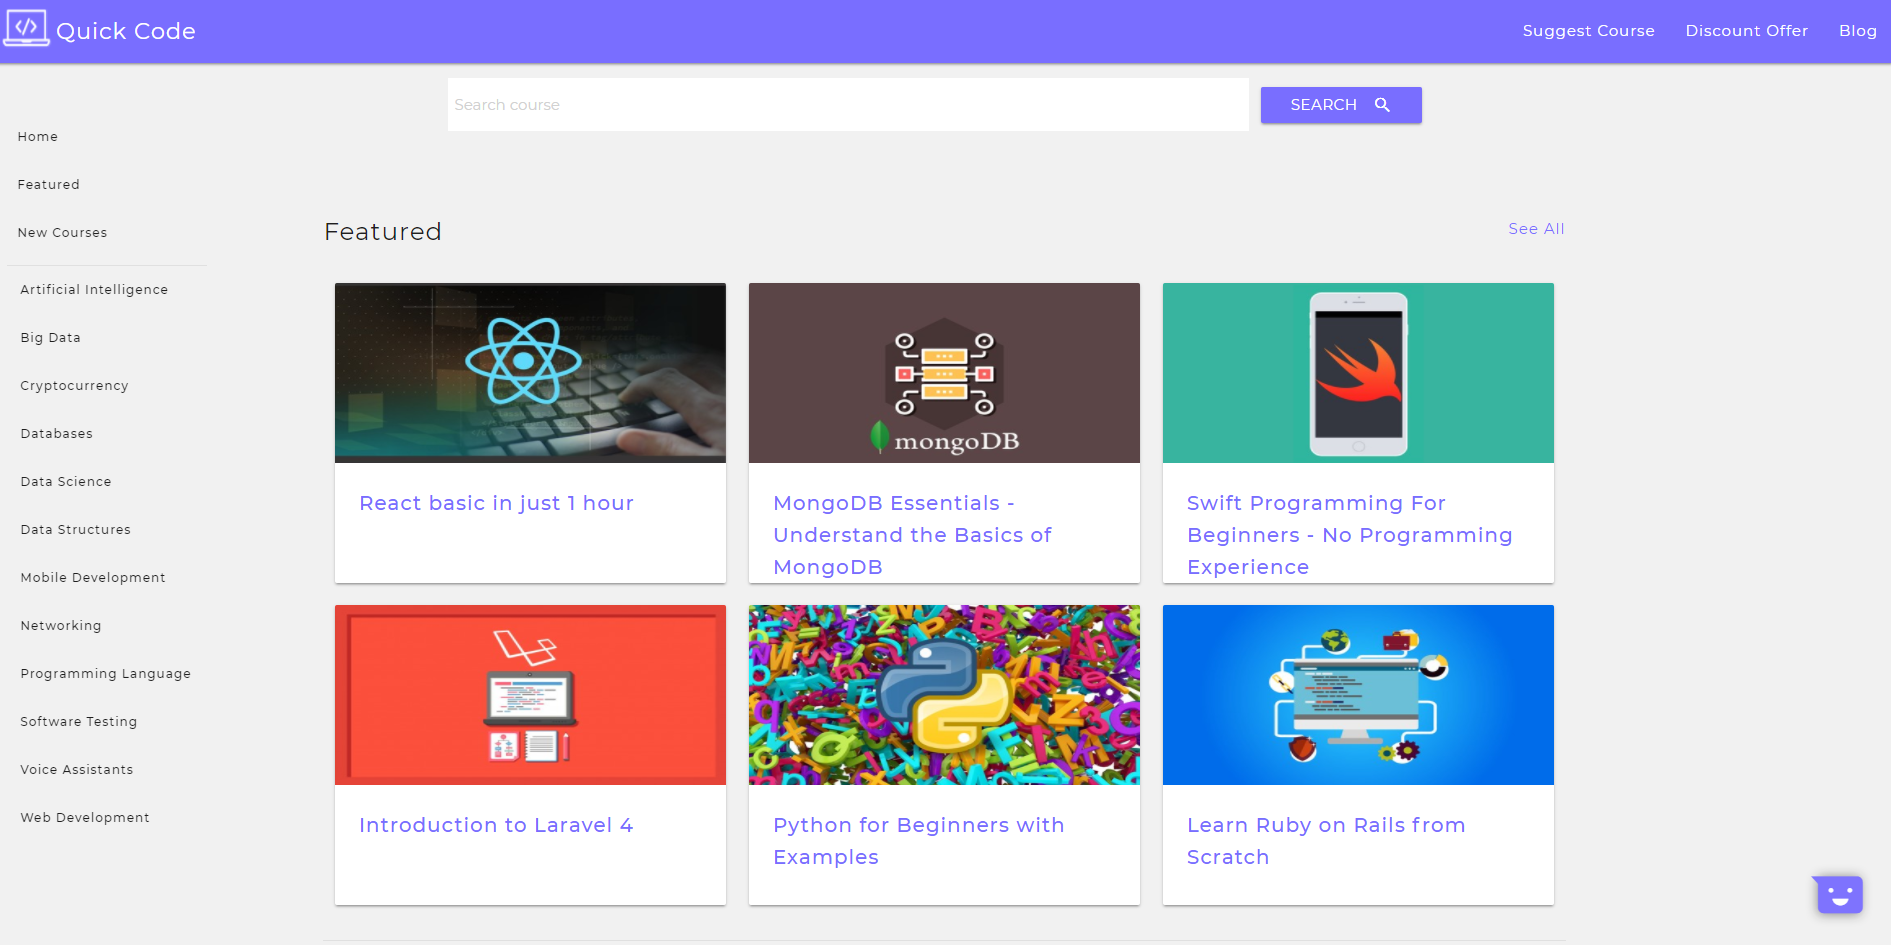Open the MongoDB course thumbnail image
Viewport: 1891px width, 945px height.
point(944,373)
